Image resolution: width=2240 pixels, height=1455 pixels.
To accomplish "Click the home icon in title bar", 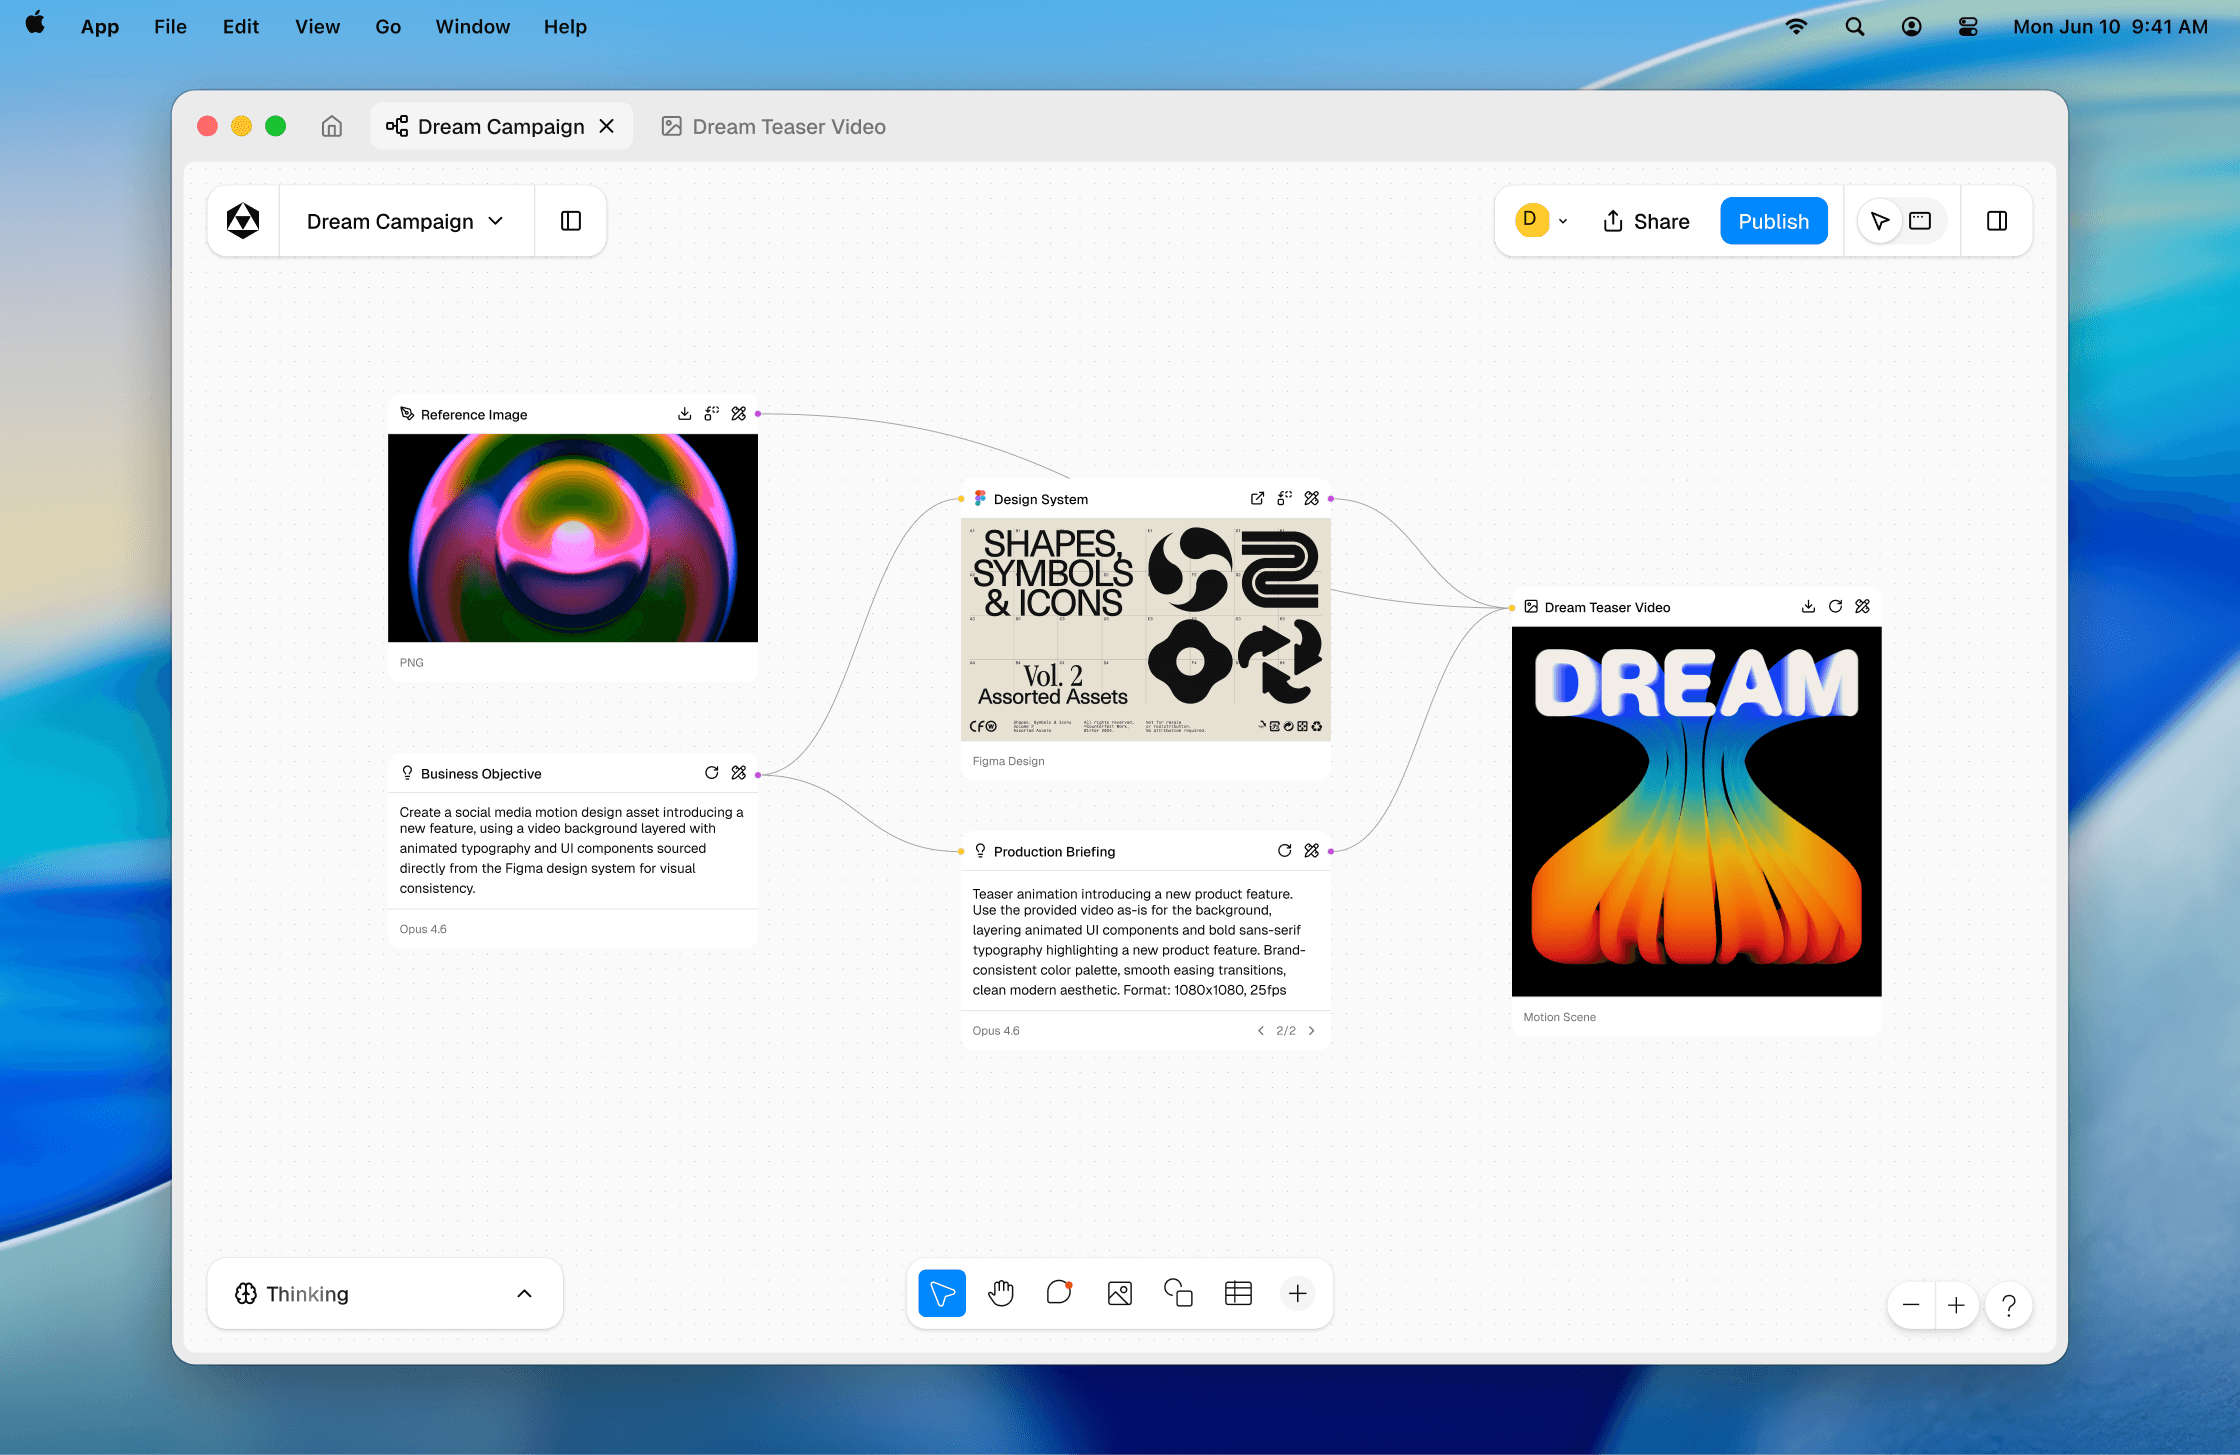I will pyautogui.click(x=332, y=126).
